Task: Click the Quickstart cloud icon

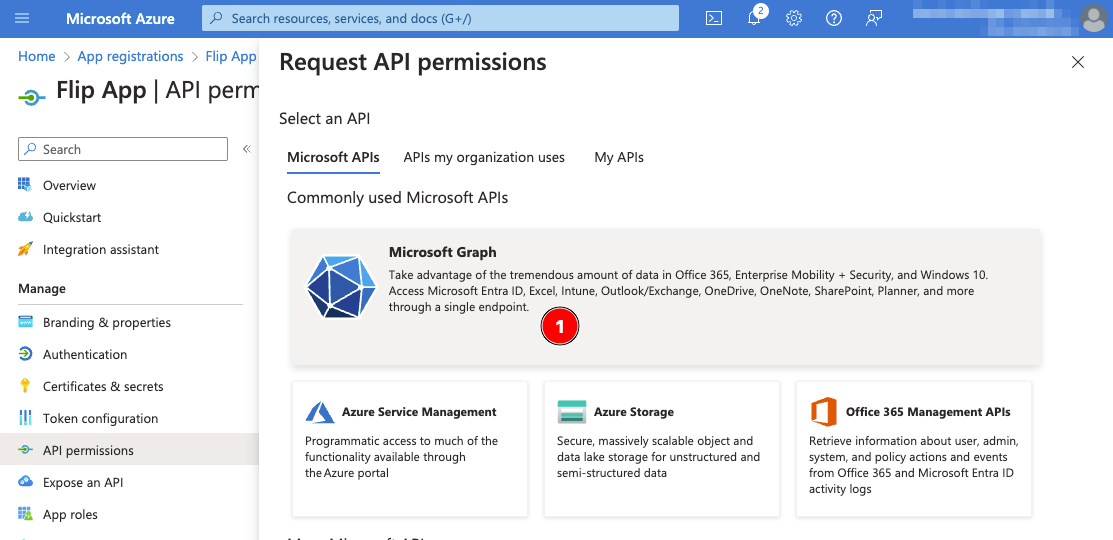Action: pos(25,217)
